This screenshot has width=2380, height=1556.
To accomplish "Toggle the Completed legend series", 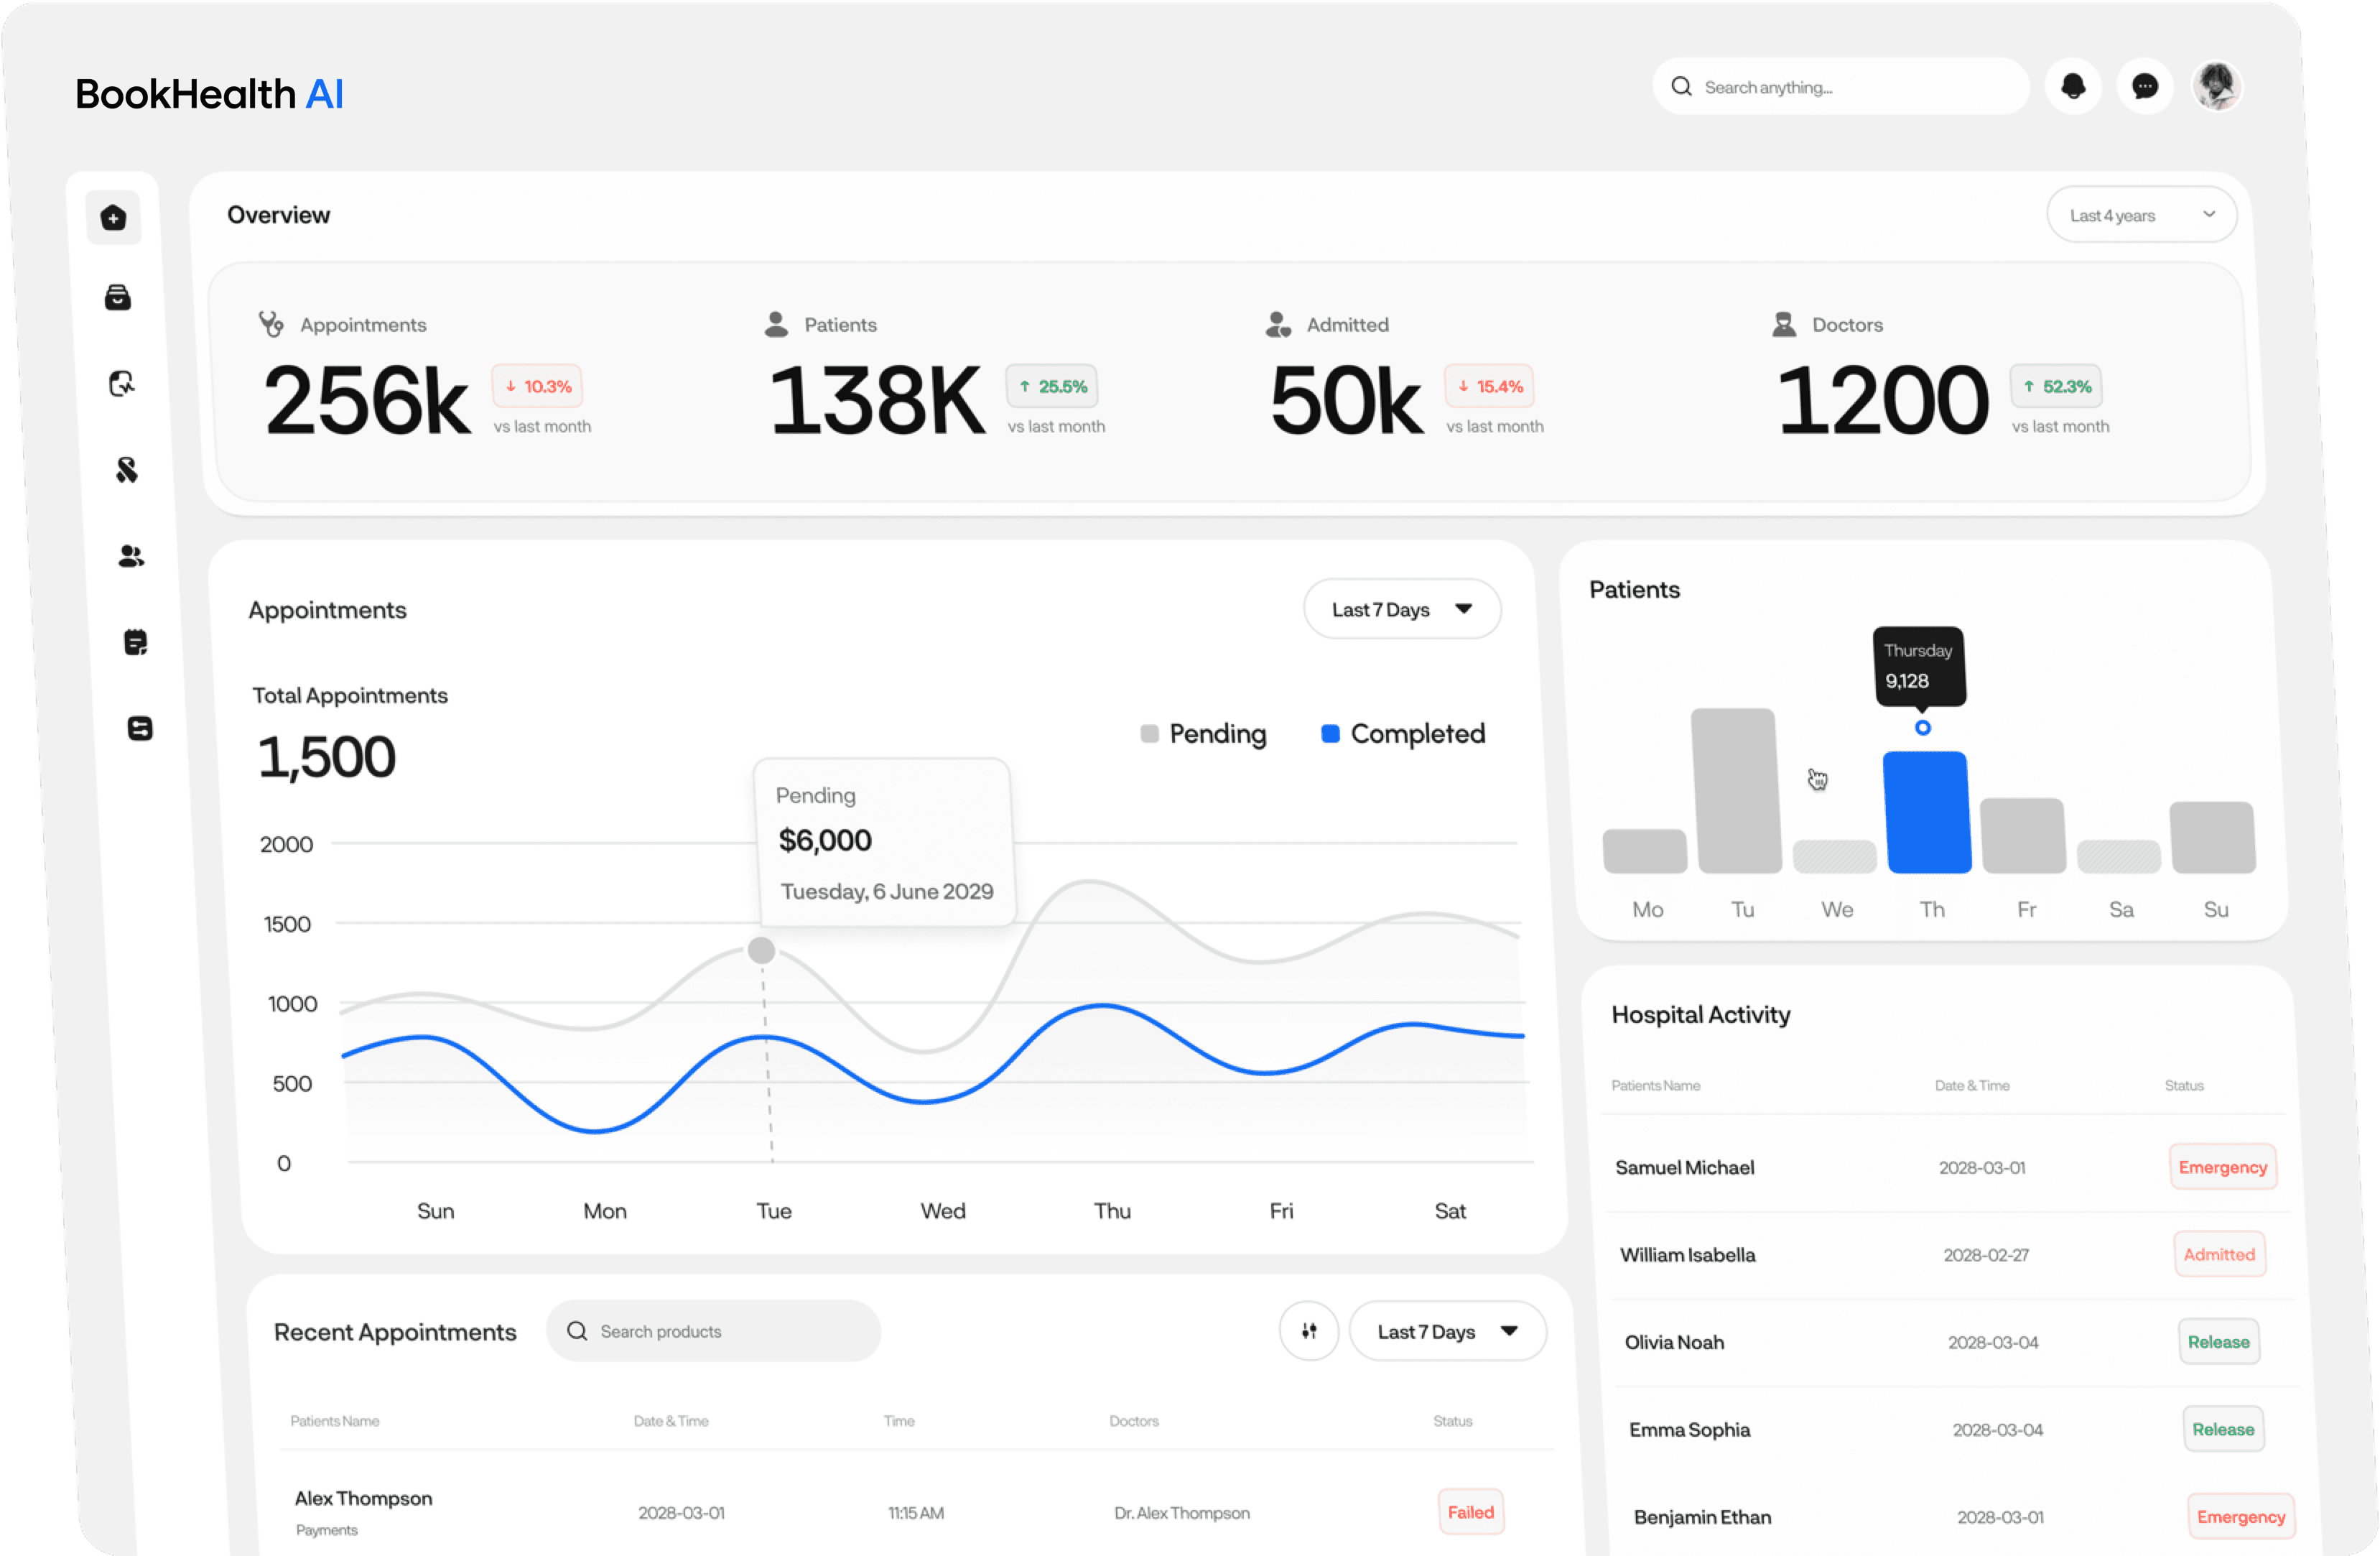I will coord(1403,734).
